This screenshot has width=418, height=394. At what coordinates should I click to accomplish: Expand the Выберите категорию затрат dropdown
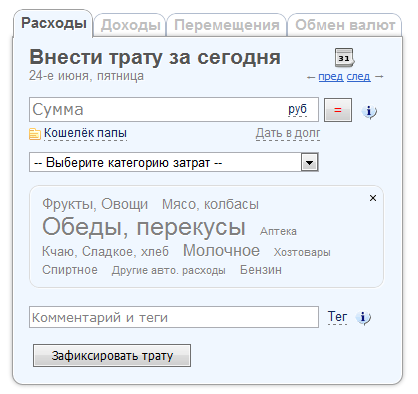coord(174,162)
